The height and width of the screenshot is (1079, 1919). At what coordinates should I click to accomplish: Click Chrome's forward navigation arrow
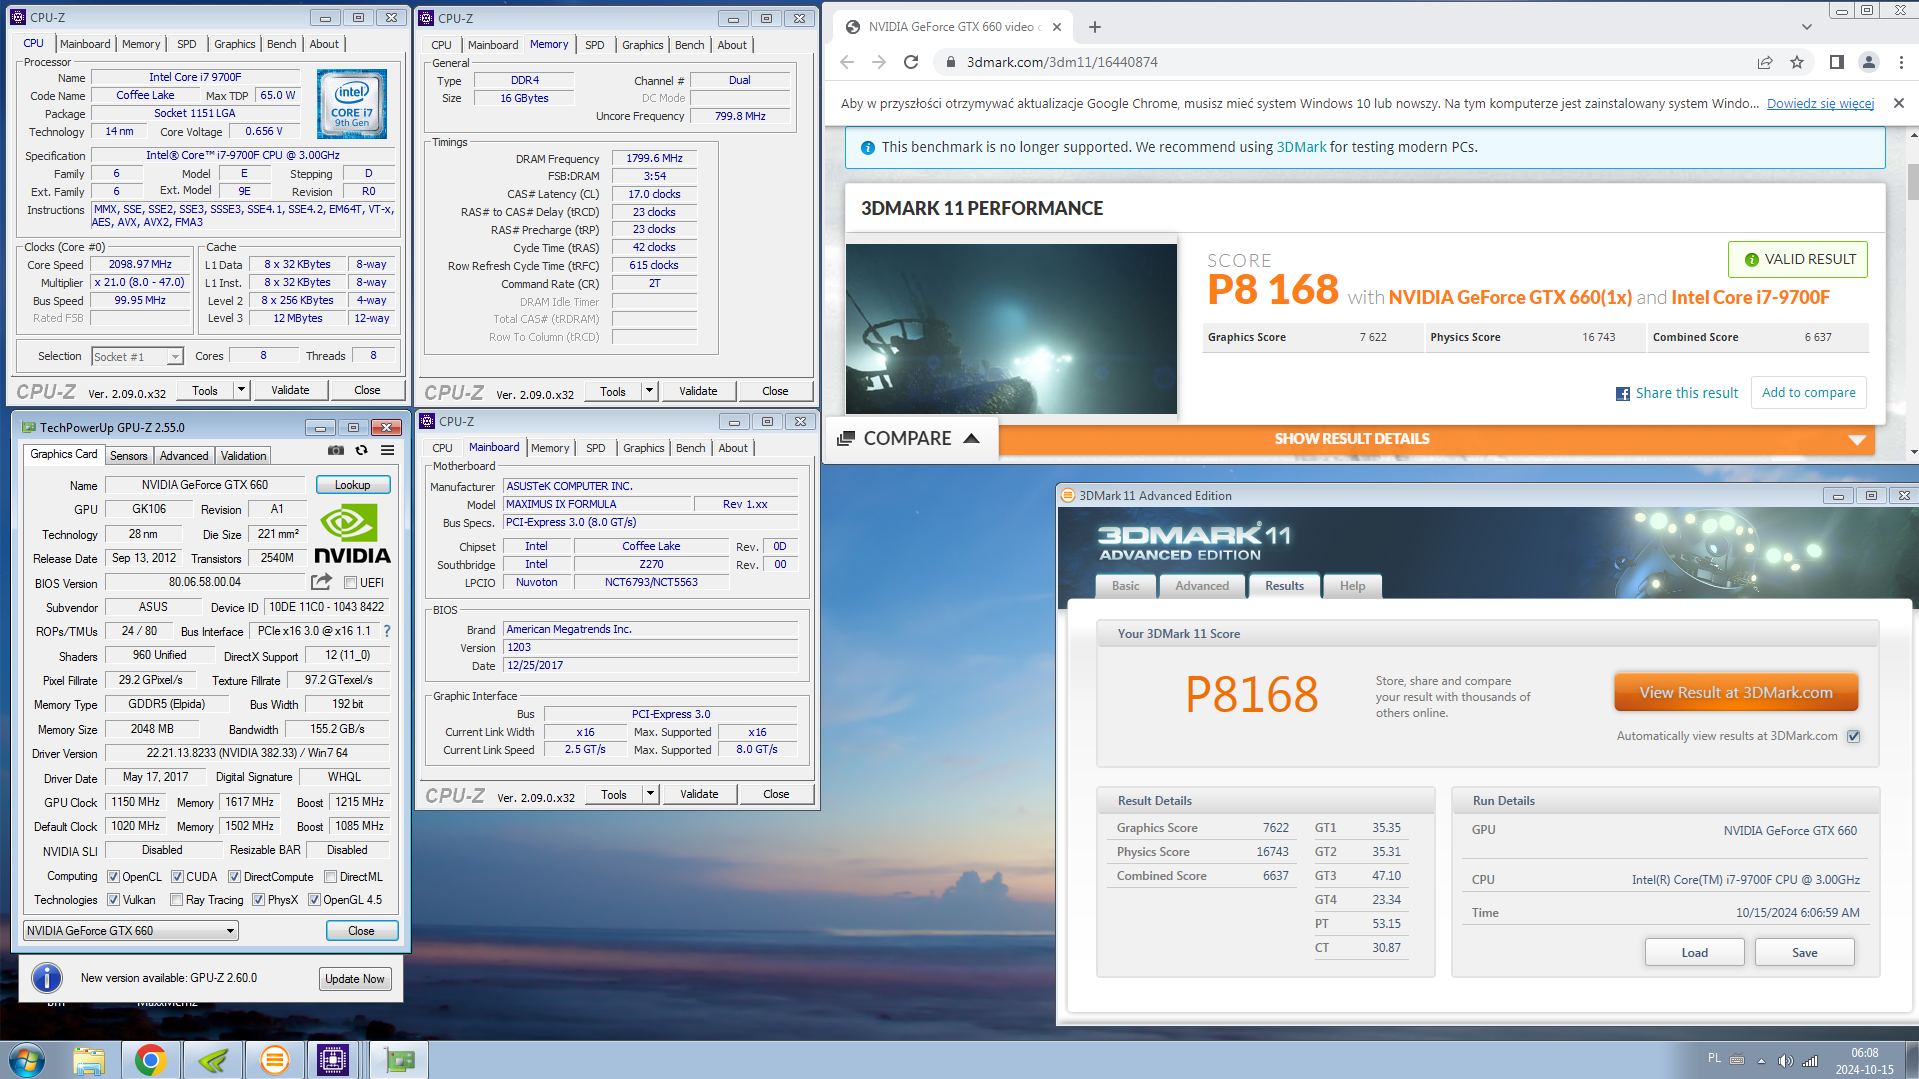pyautogui.click(x=879, y=62)
